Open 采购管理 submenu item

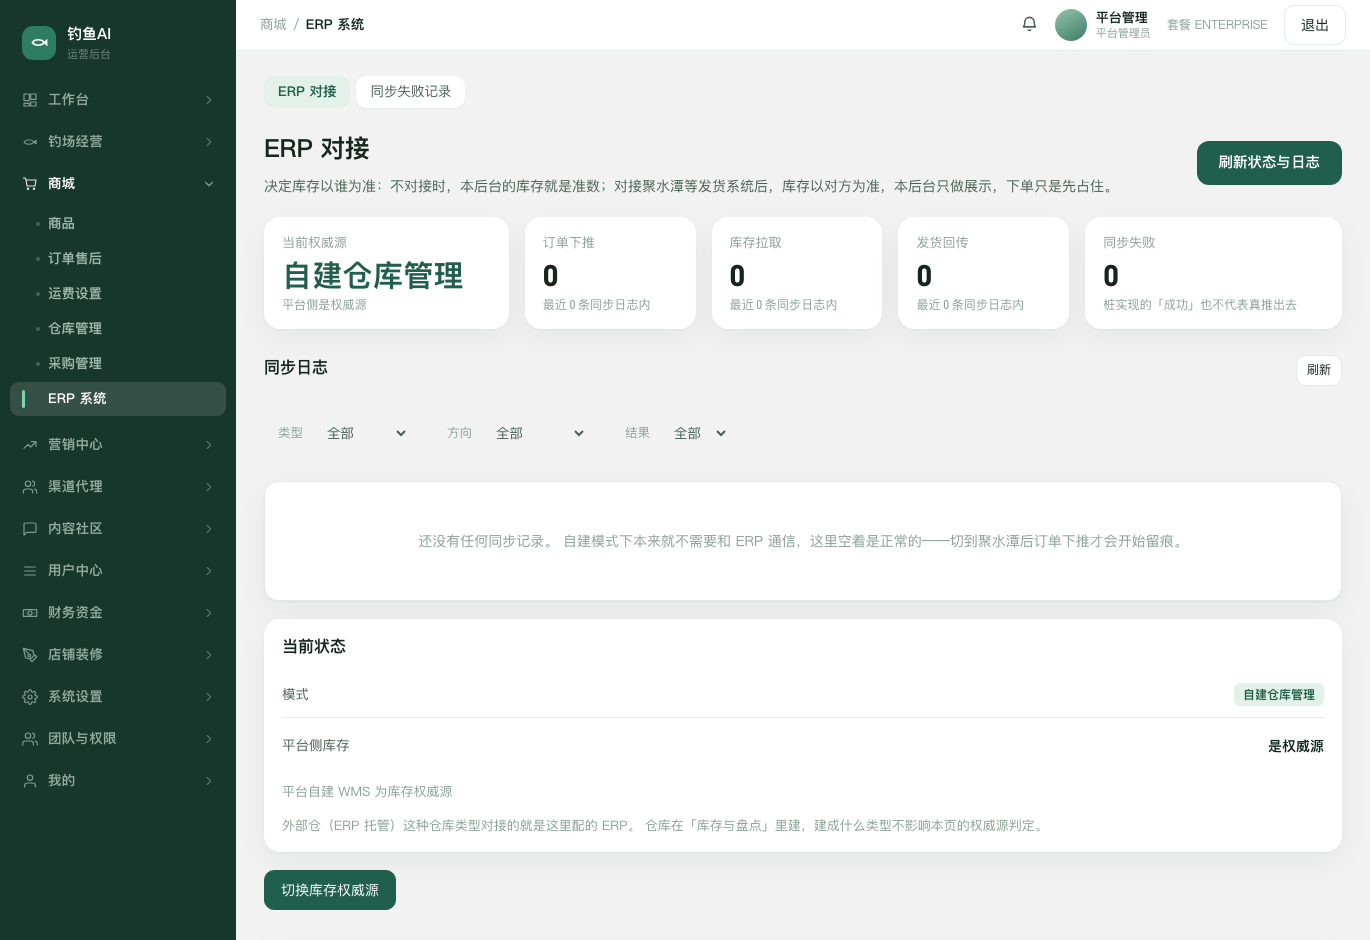(x=118, y=364)
